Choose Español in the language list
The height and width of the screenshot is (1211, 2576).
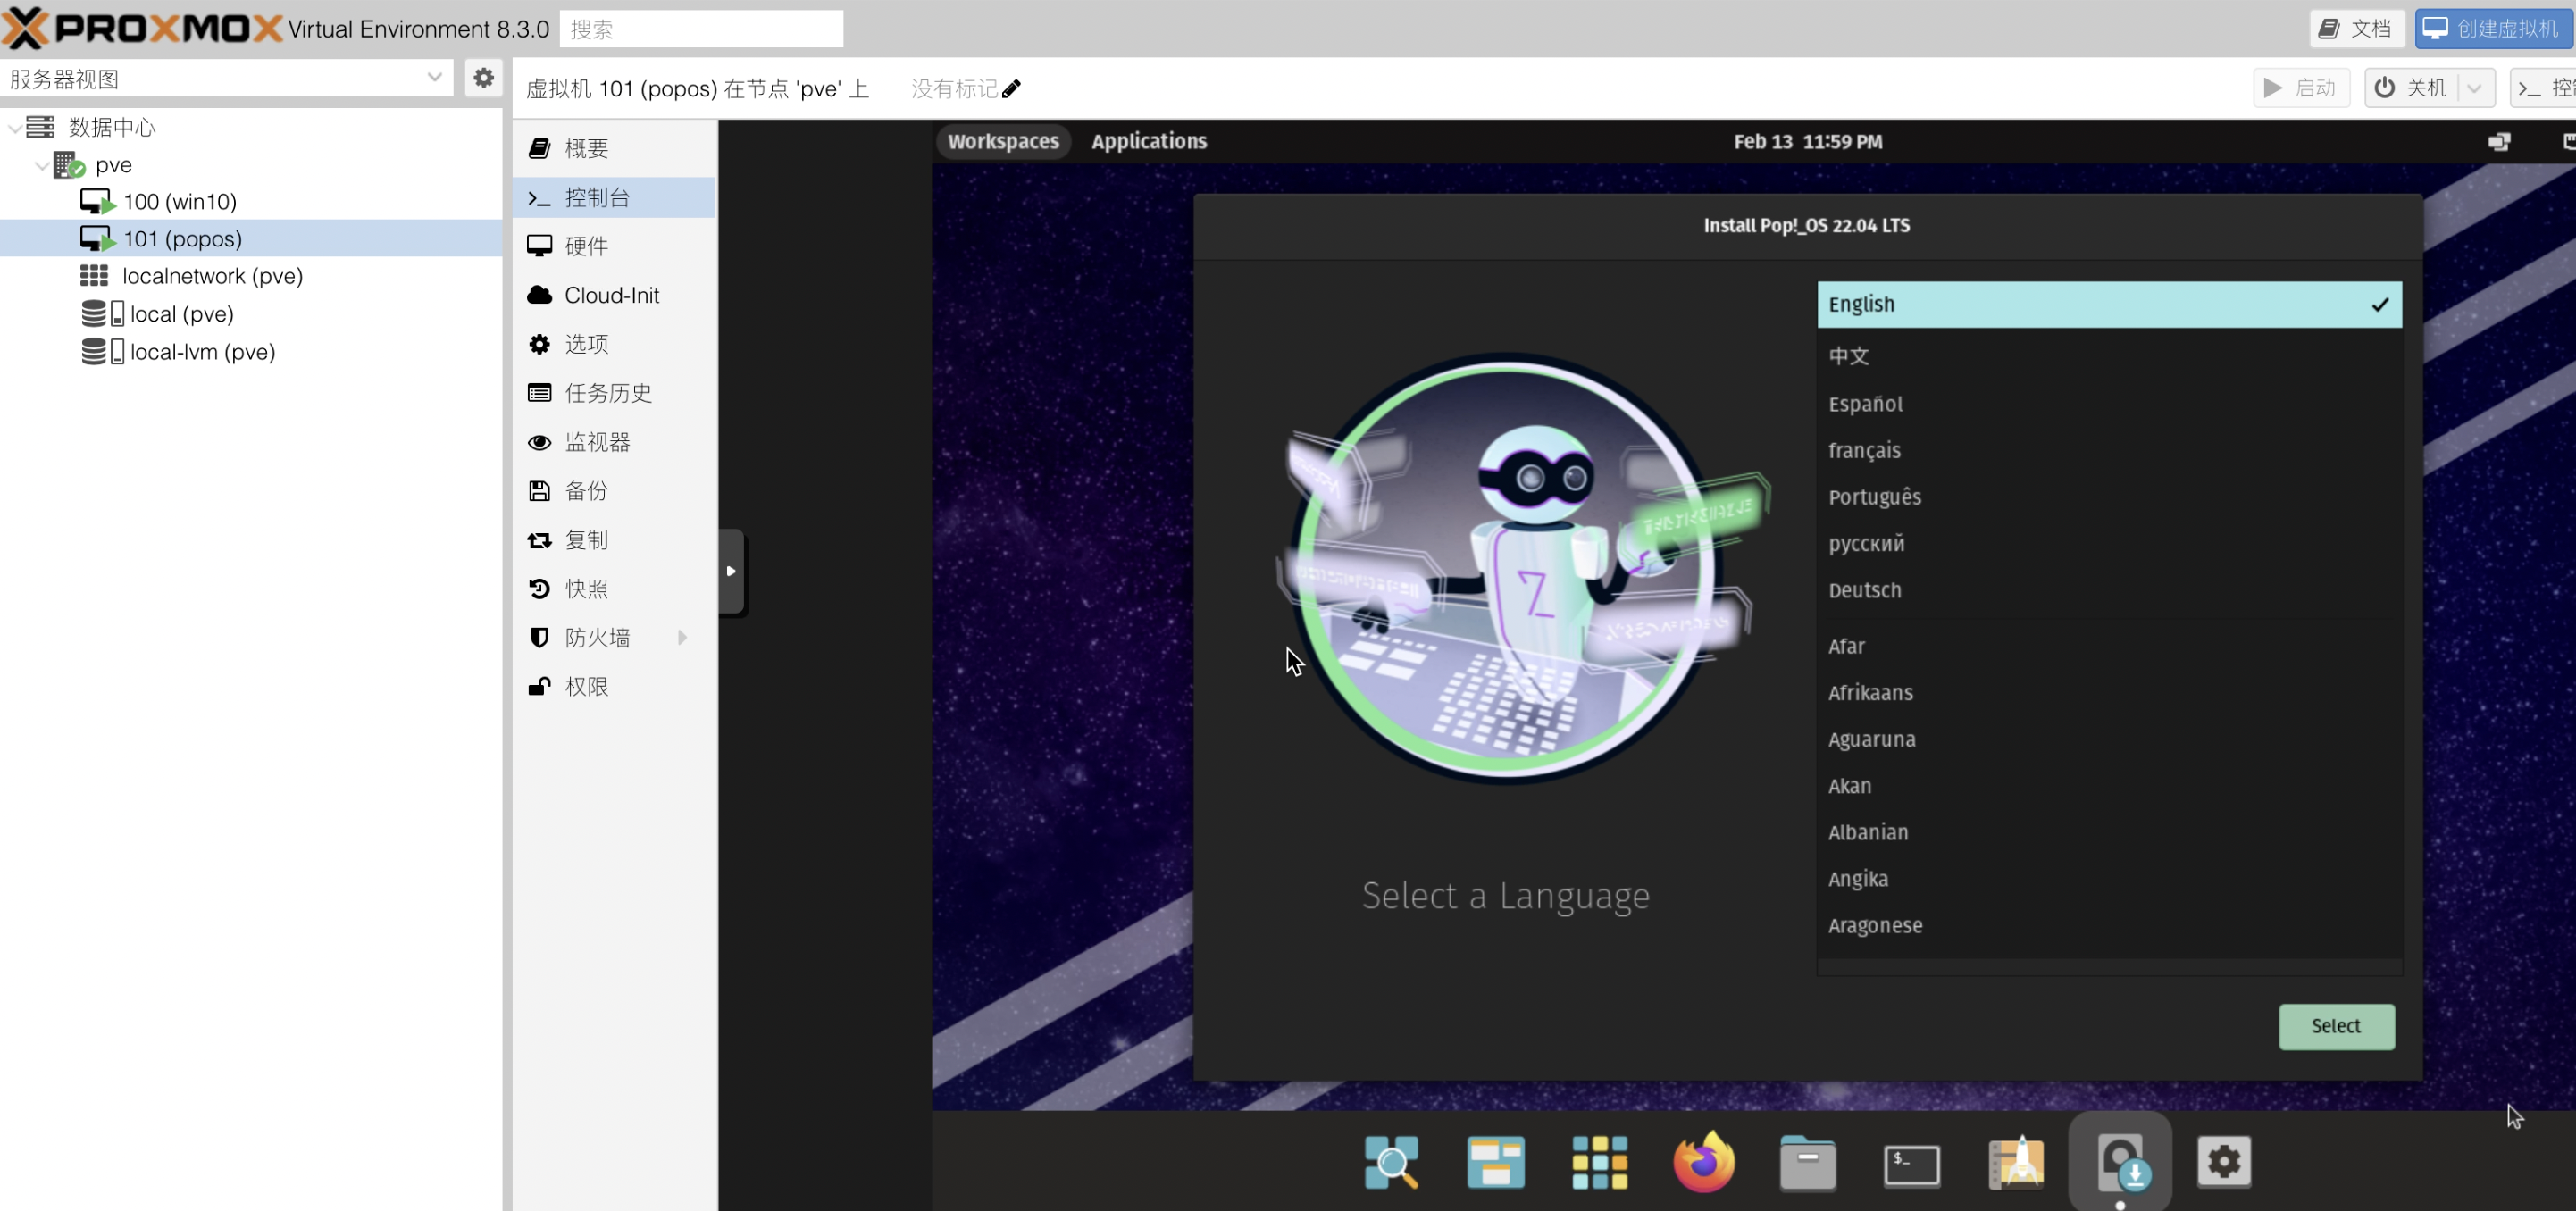[2109, 404]
